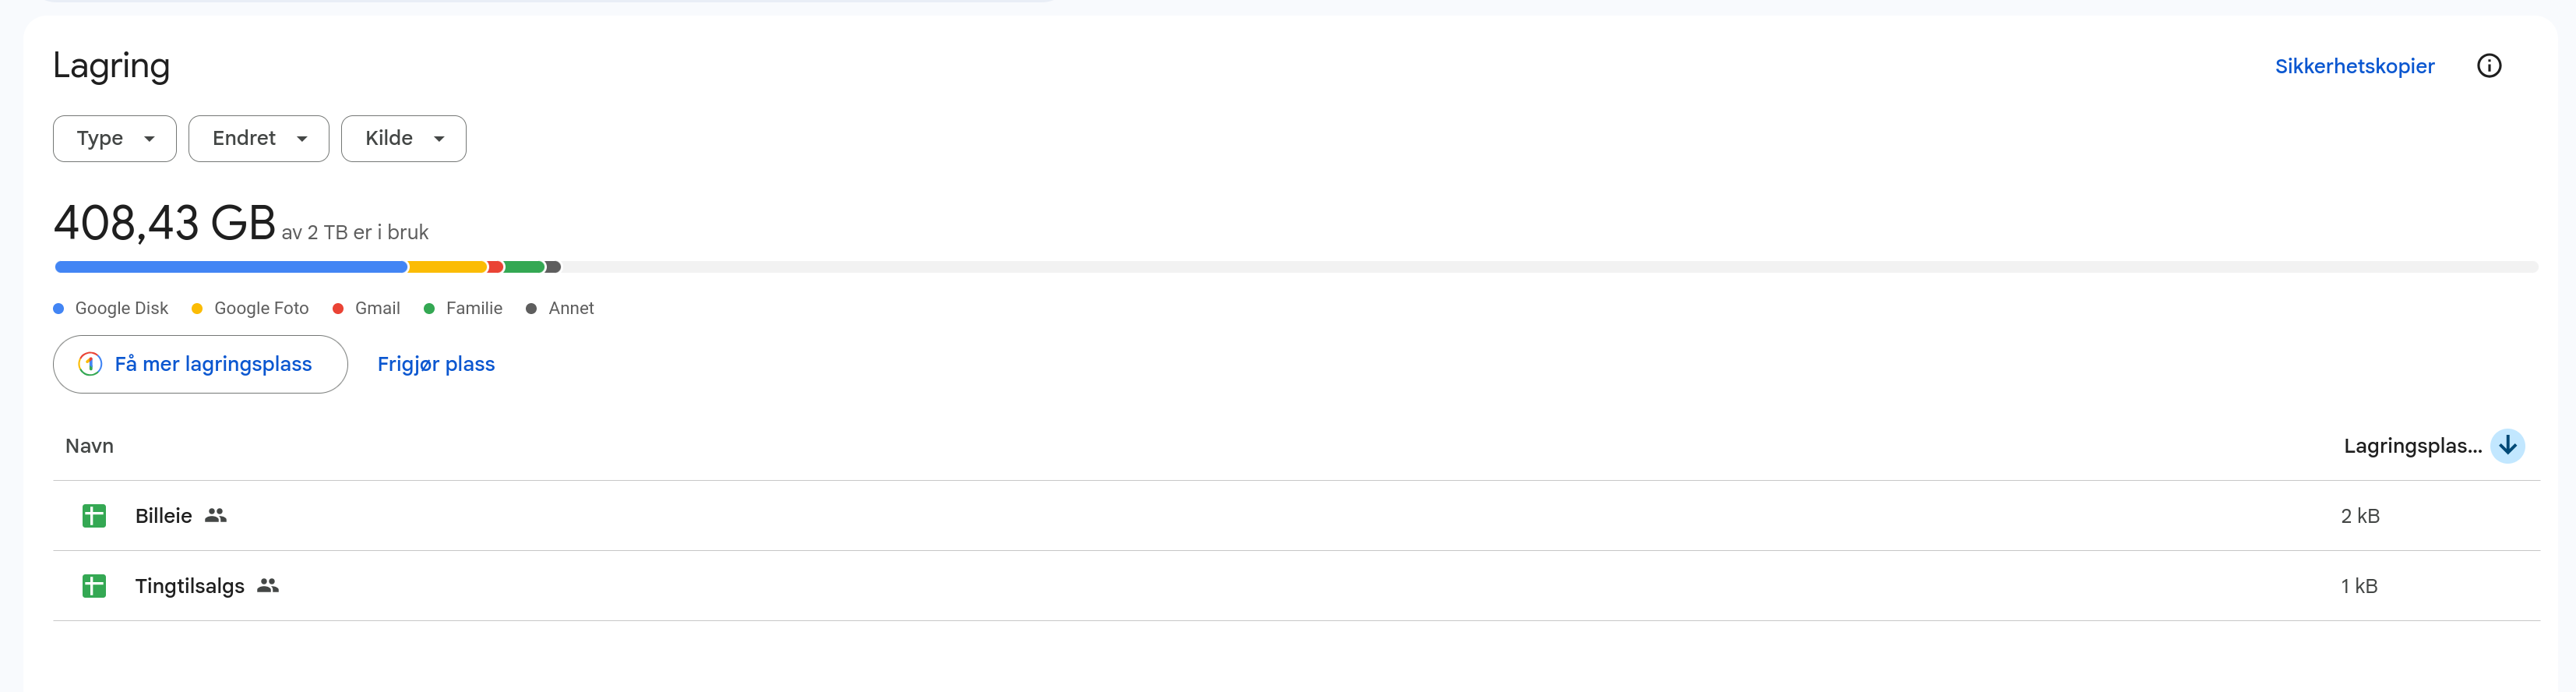Open the Kilde filter dropdown

pyautogui.click(x=404, y=138)
